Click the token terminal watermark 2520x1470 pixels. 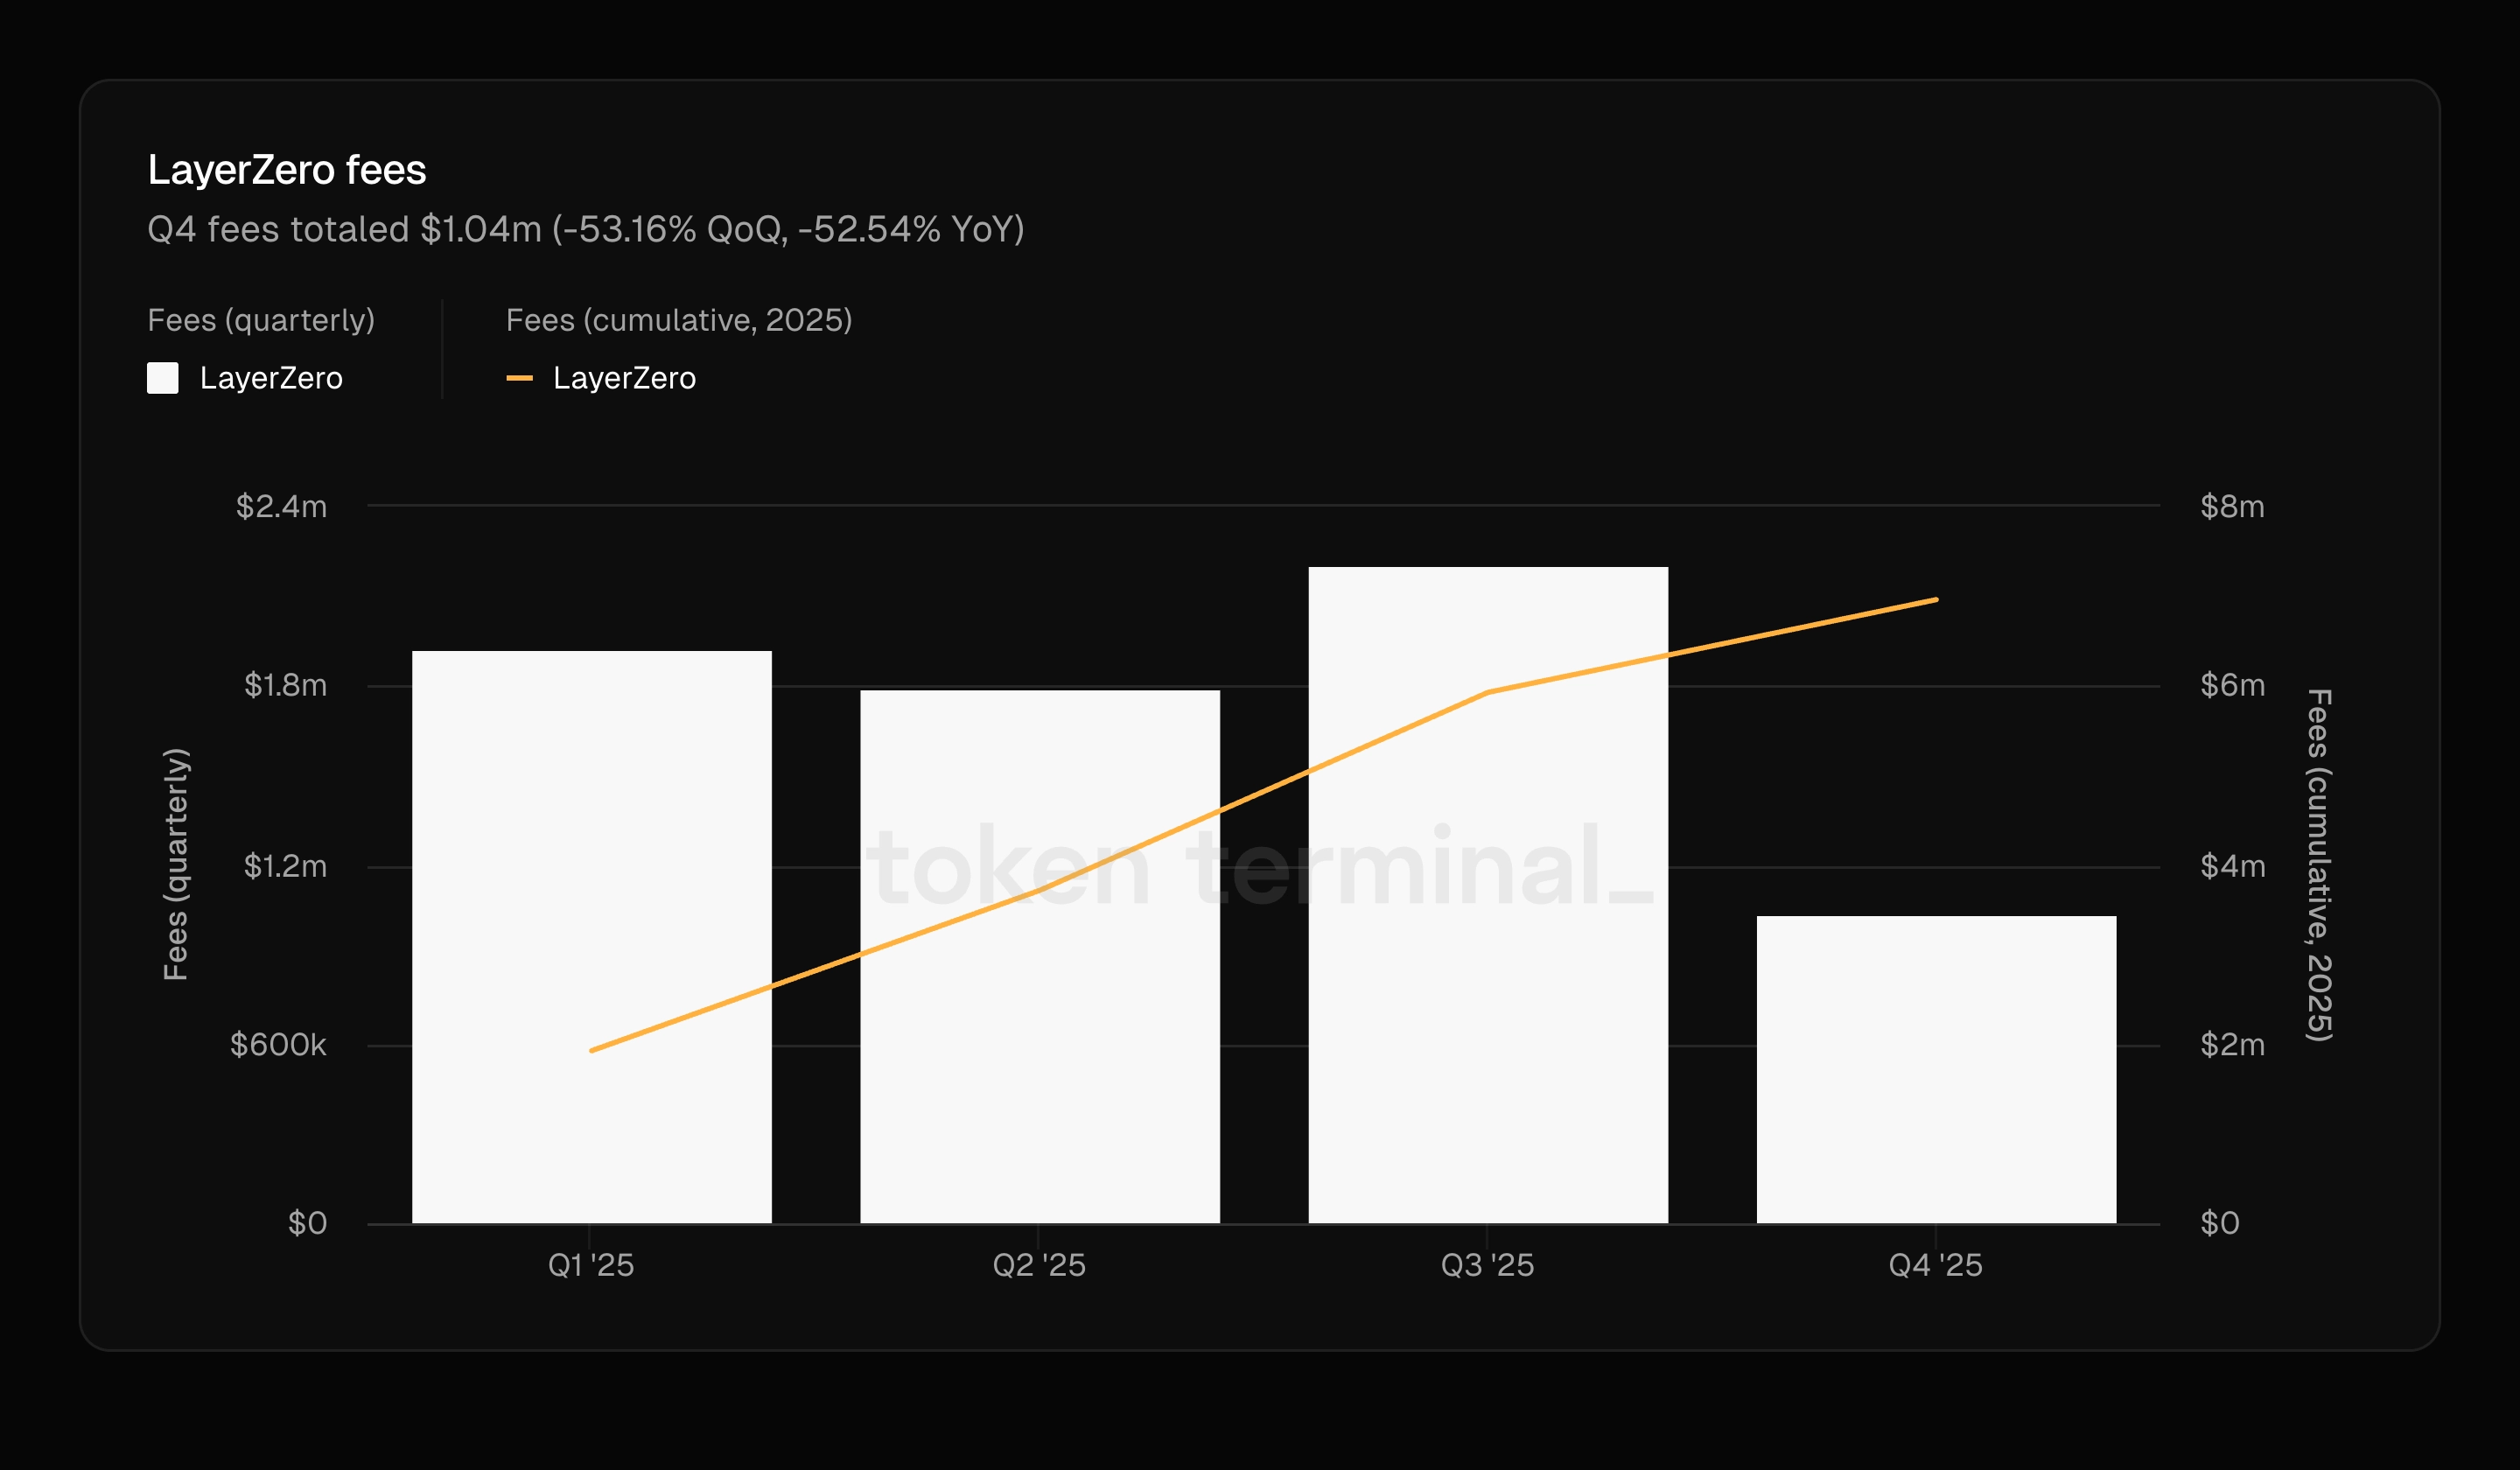coord(1260,866)
